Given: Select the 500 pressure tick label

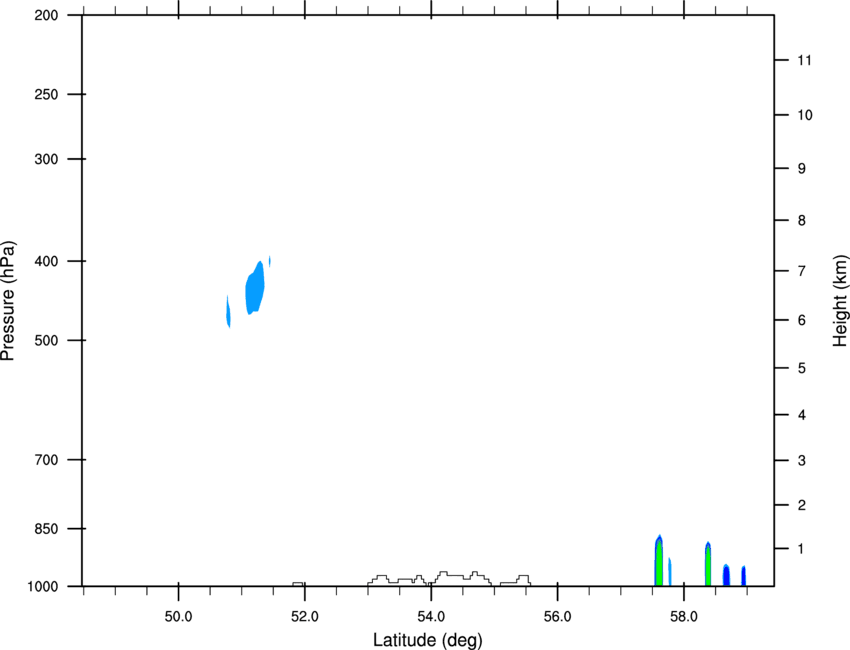Looking at the screenshot, I should (x=46, y=340).
